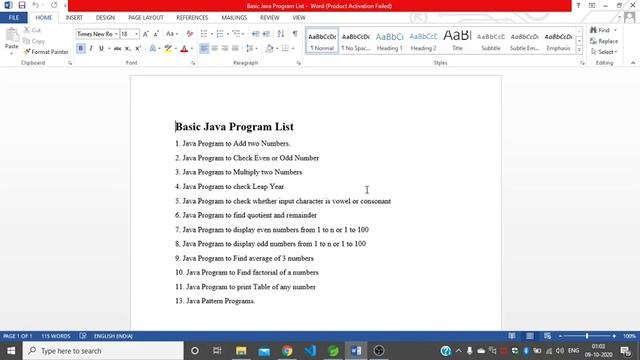Open the Font dialog launcher
The image size is (640, 360).
coord(193,63)
